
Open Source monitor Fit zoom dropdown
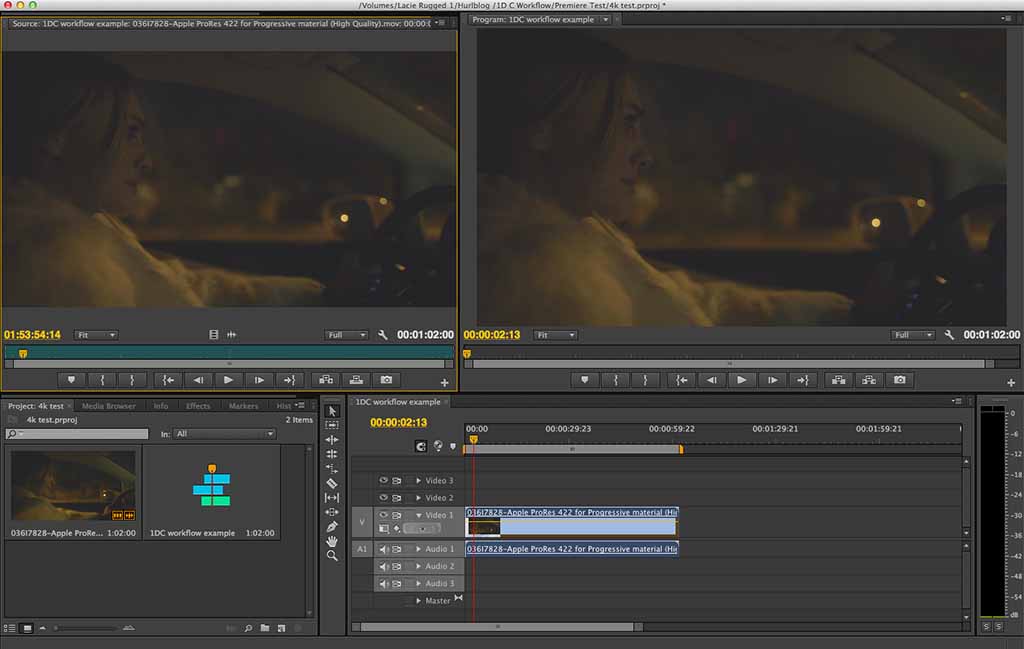pyautogui.click(x=97, y=335)
